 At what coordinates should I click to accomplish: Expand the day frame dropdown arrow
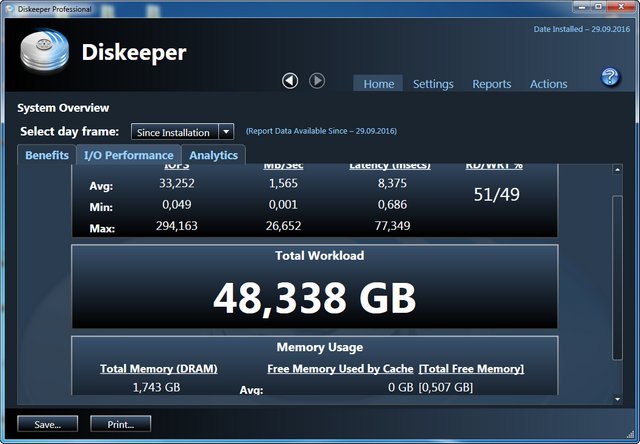coord(226,132)
